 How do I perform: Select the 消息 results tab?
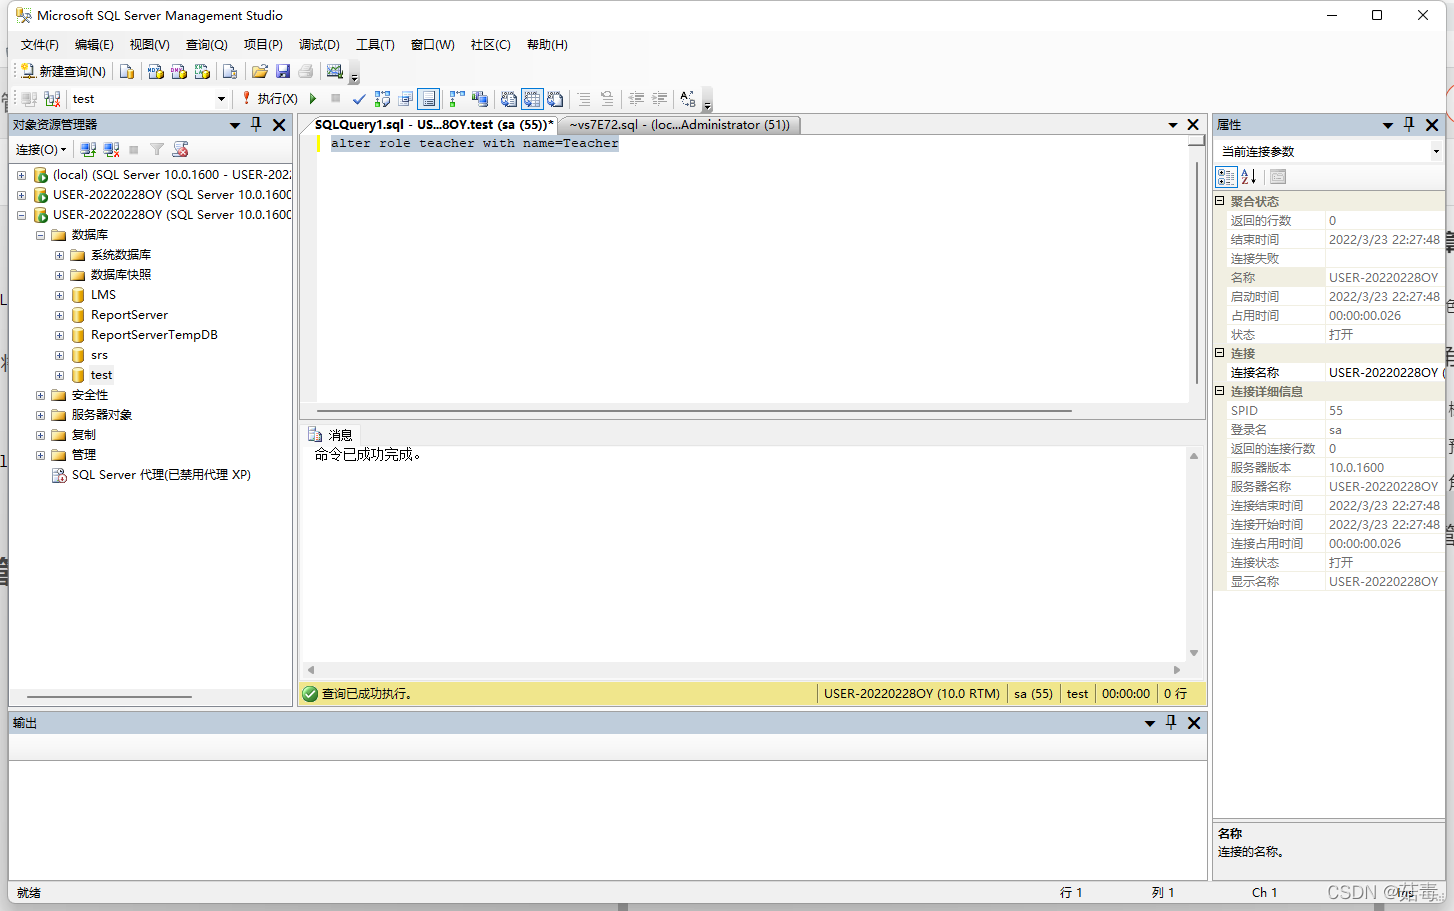tap(331, 435)
